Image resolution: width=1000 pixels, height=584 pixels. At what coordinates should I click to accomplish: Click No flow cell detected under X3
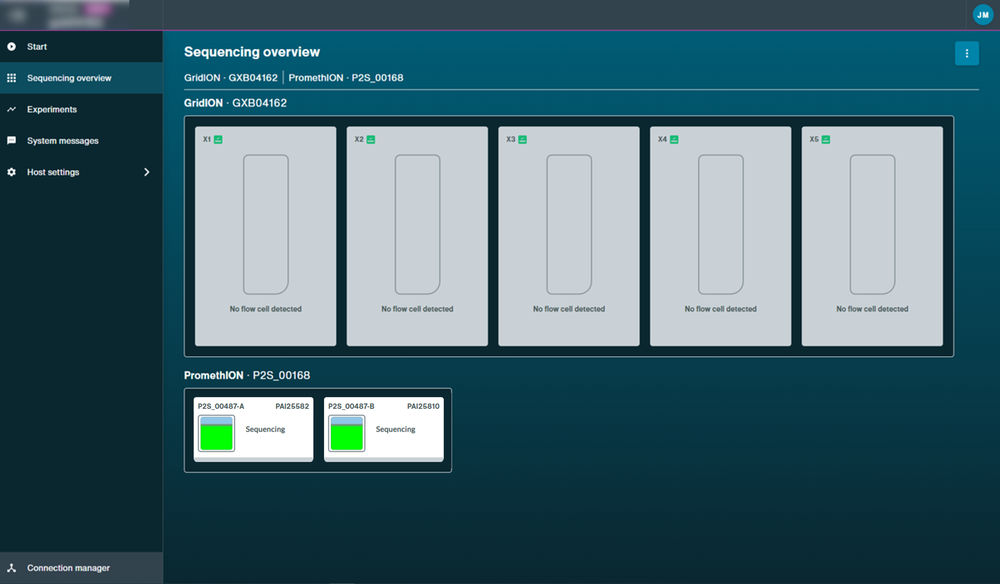pos(569,309)
